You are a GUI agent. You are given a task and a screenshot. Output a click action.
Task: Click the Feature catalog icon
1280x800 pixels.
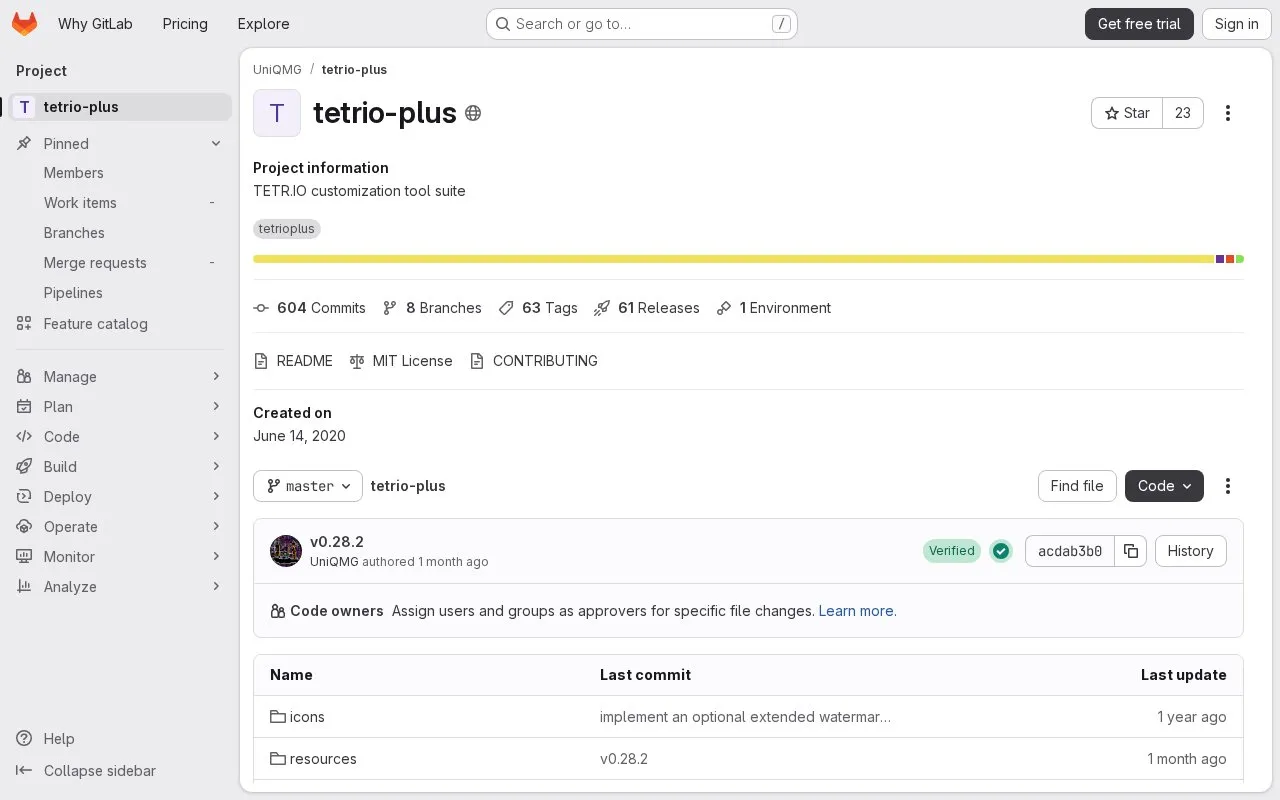tap(24, 324)
